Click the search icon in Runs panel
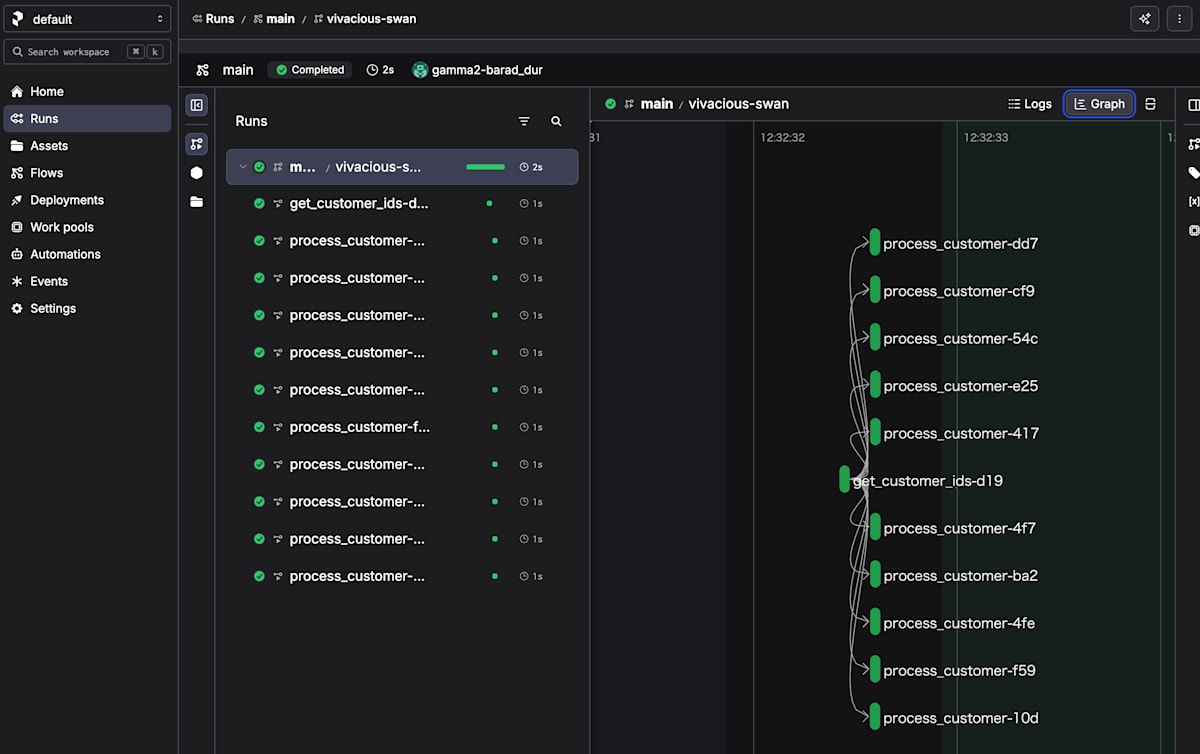Image resolution: width=1200 pixels, height=754 pixels. coord(556,121)
